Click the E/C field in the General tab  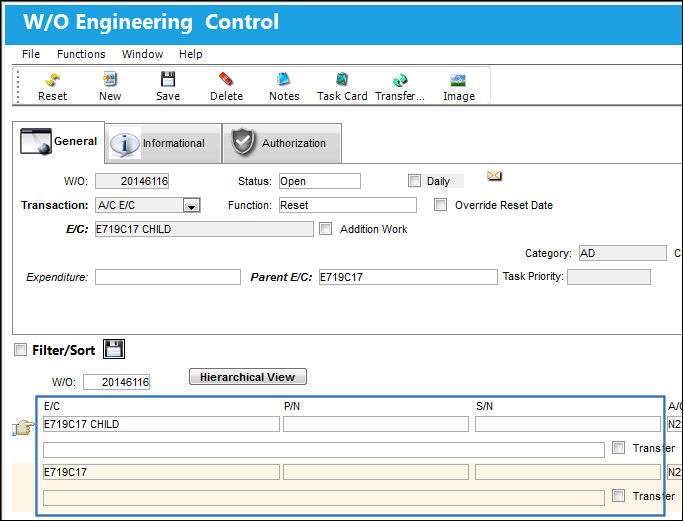click(x=204, y=229)
